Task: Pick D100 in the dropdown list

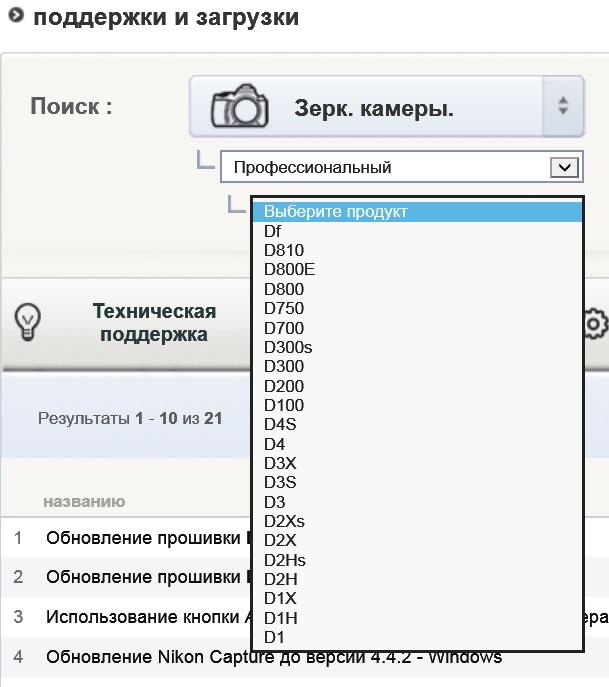Action: tap(418, 405)
